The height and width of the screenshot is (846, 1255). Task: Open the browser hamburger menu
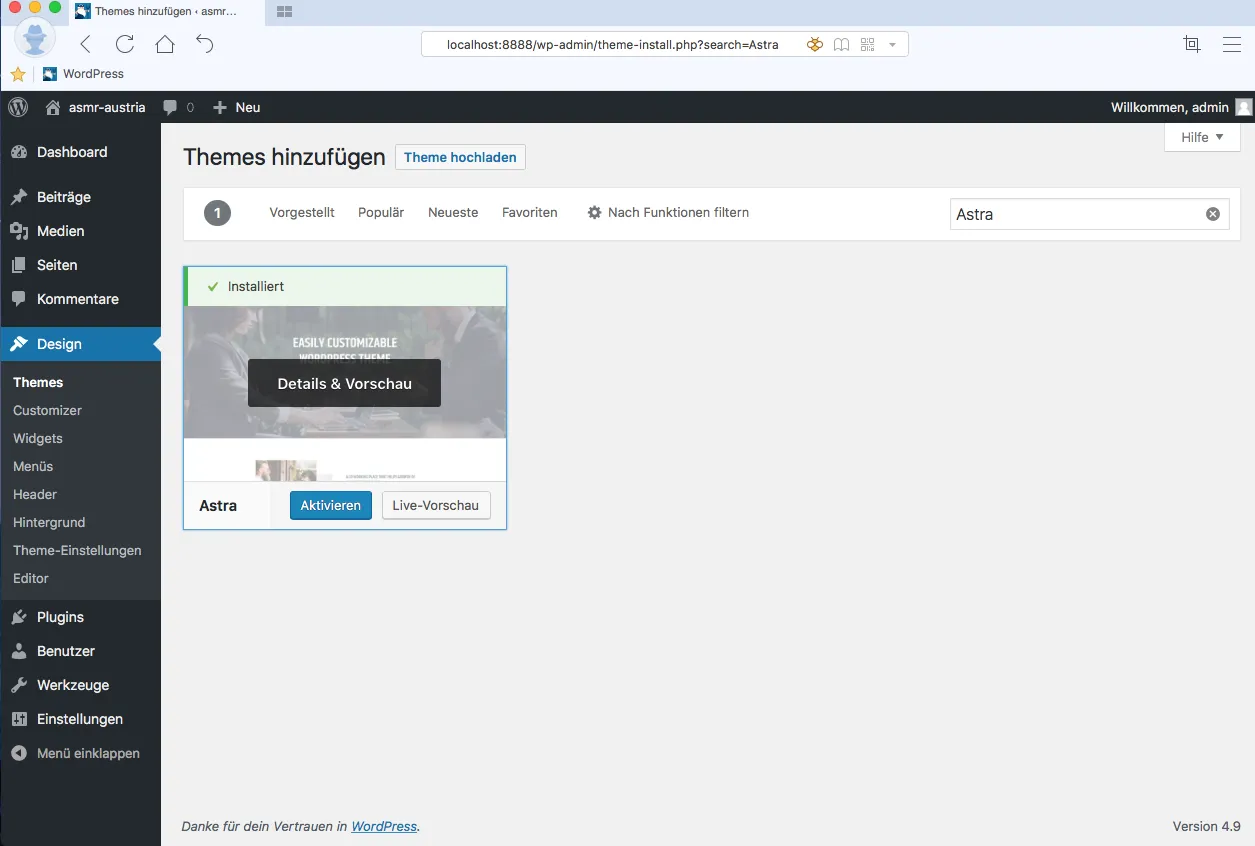tap(1232, 44)
